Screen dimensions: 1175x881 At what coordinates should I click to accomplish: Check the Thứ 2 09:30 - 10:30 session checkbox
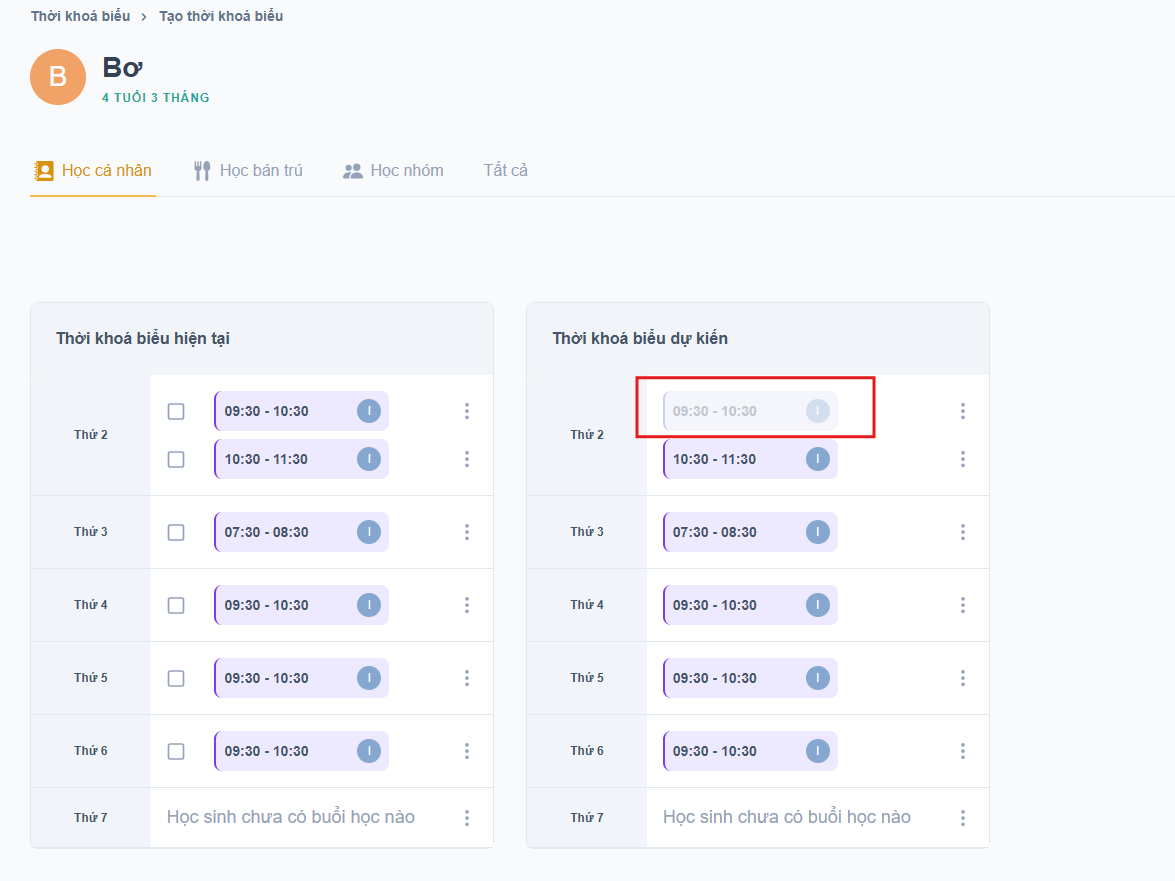coord(176,411)
